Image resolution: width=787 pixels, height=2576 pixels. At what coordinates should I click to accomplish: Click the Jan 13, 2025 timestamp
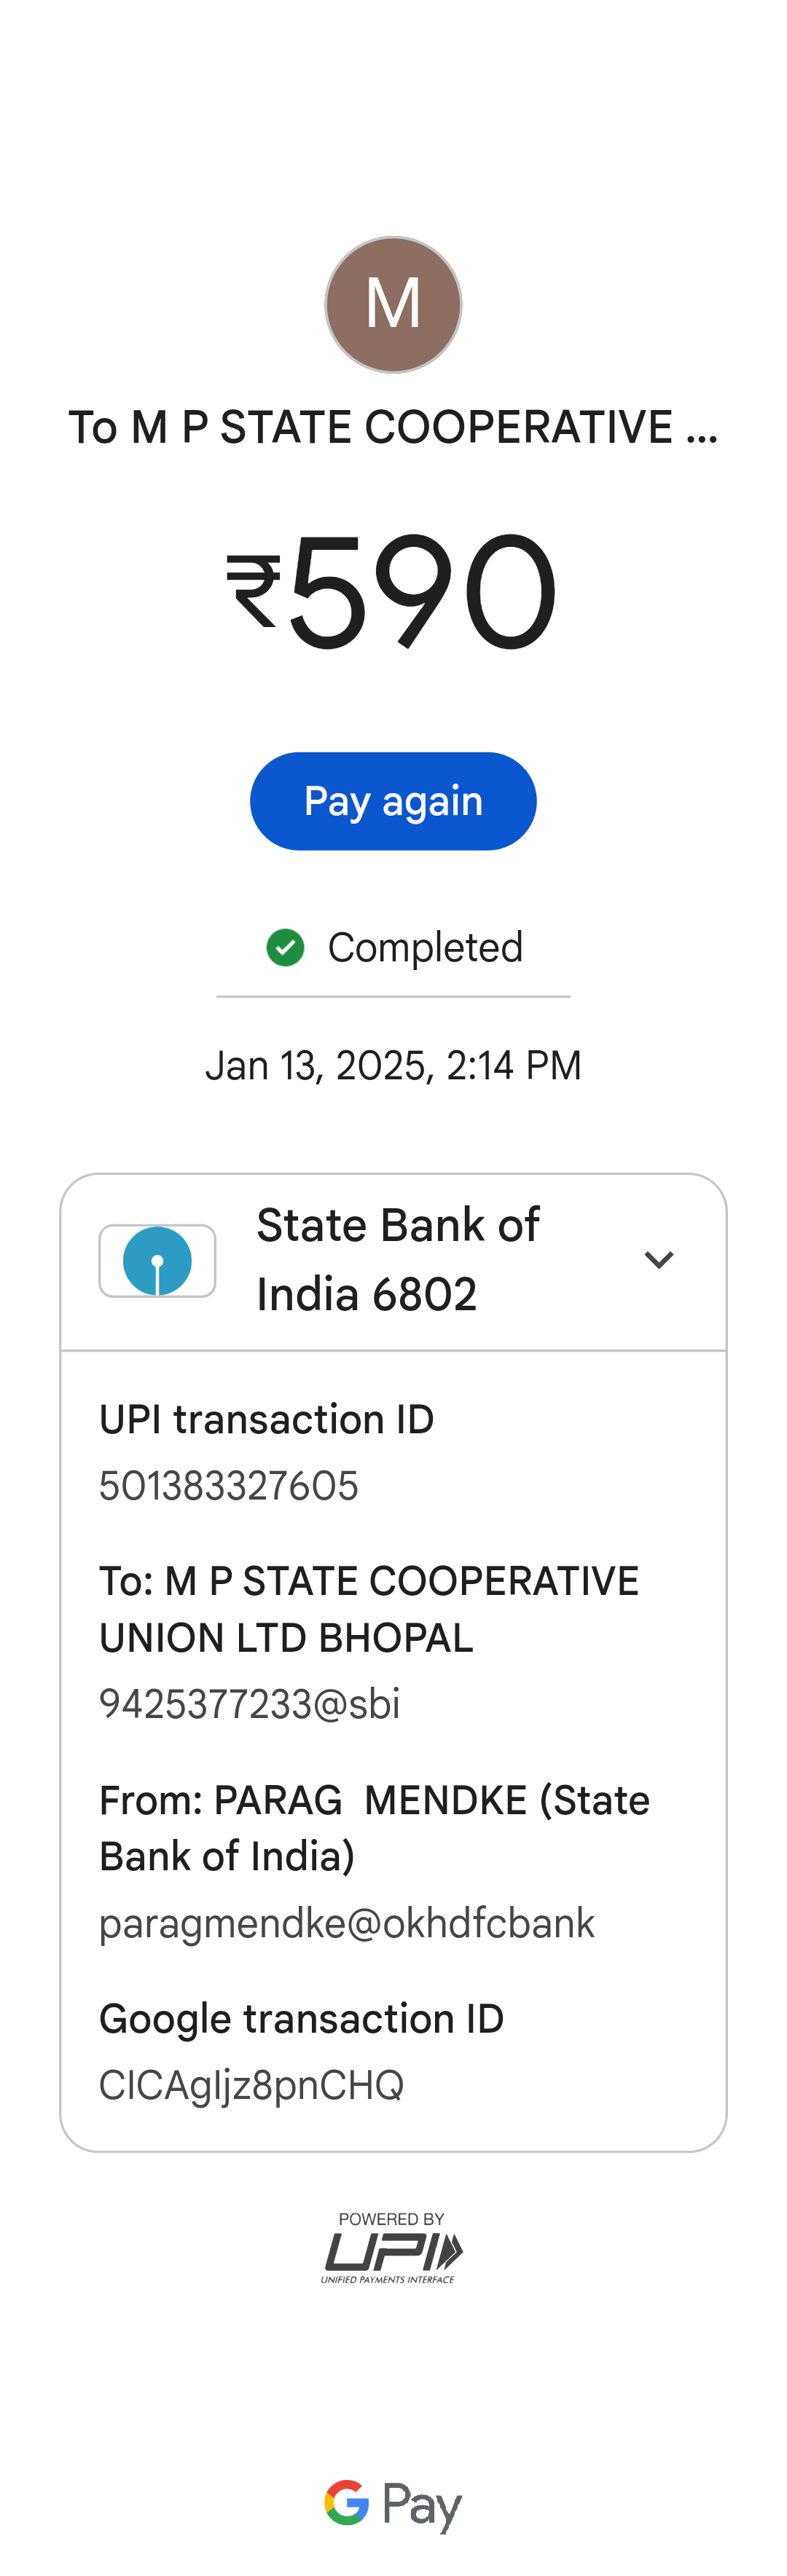pyautogui.click(x=393, y=1066)
